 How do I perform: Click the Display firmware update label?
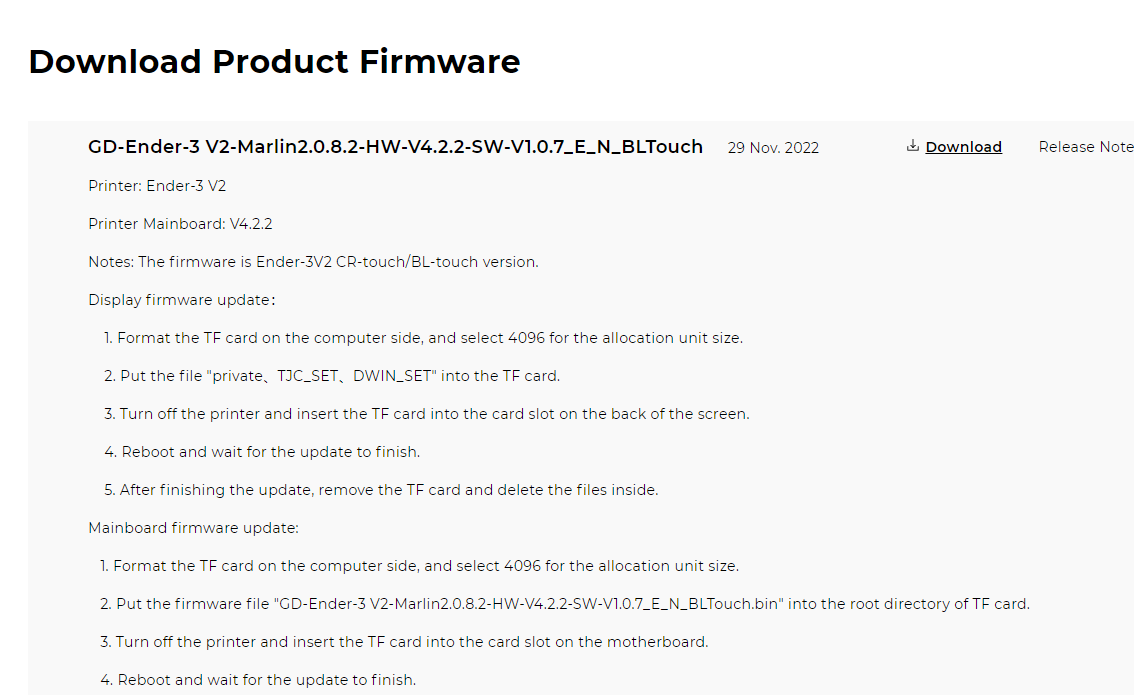(x=182, y=300)
